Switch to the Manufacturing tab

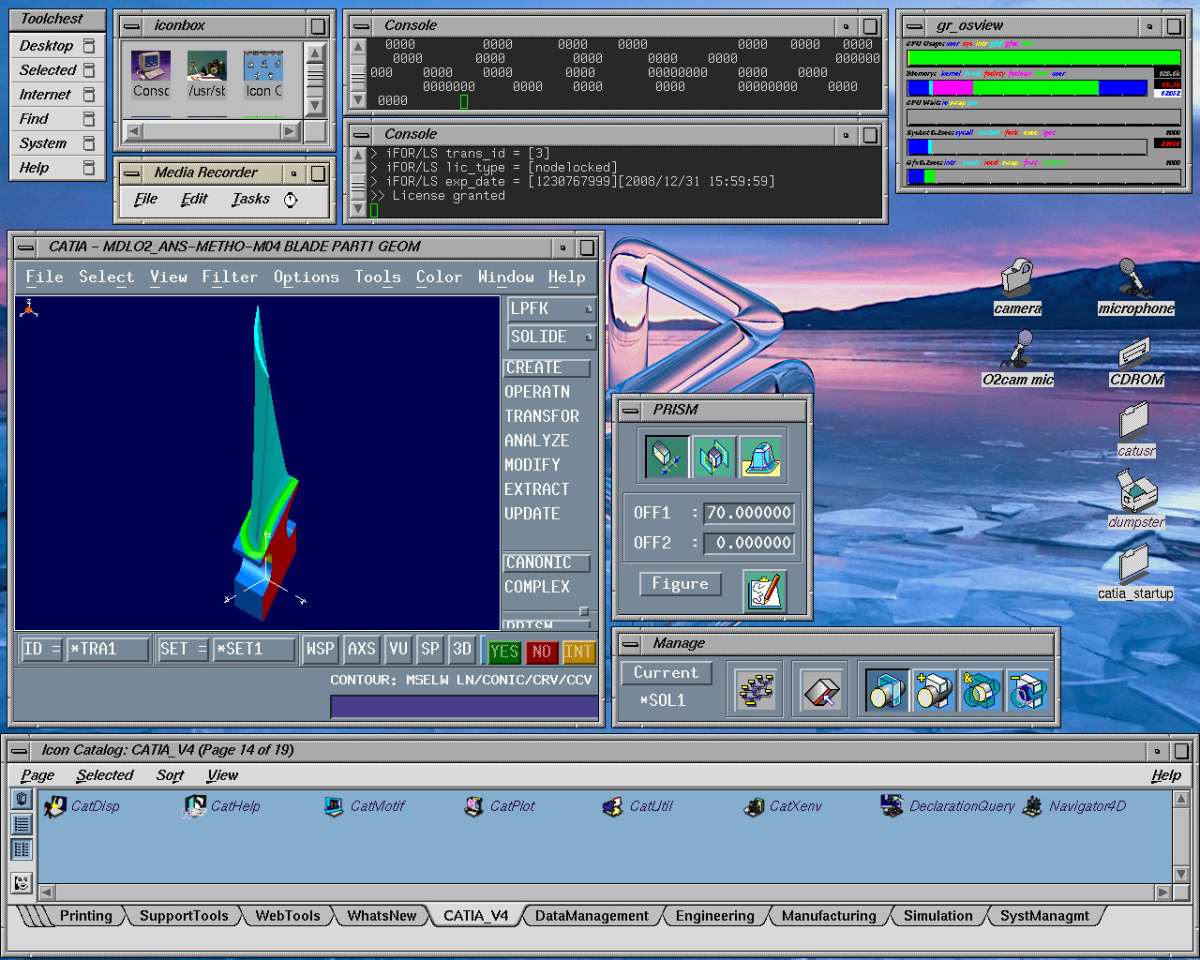[x=828, y=916]
